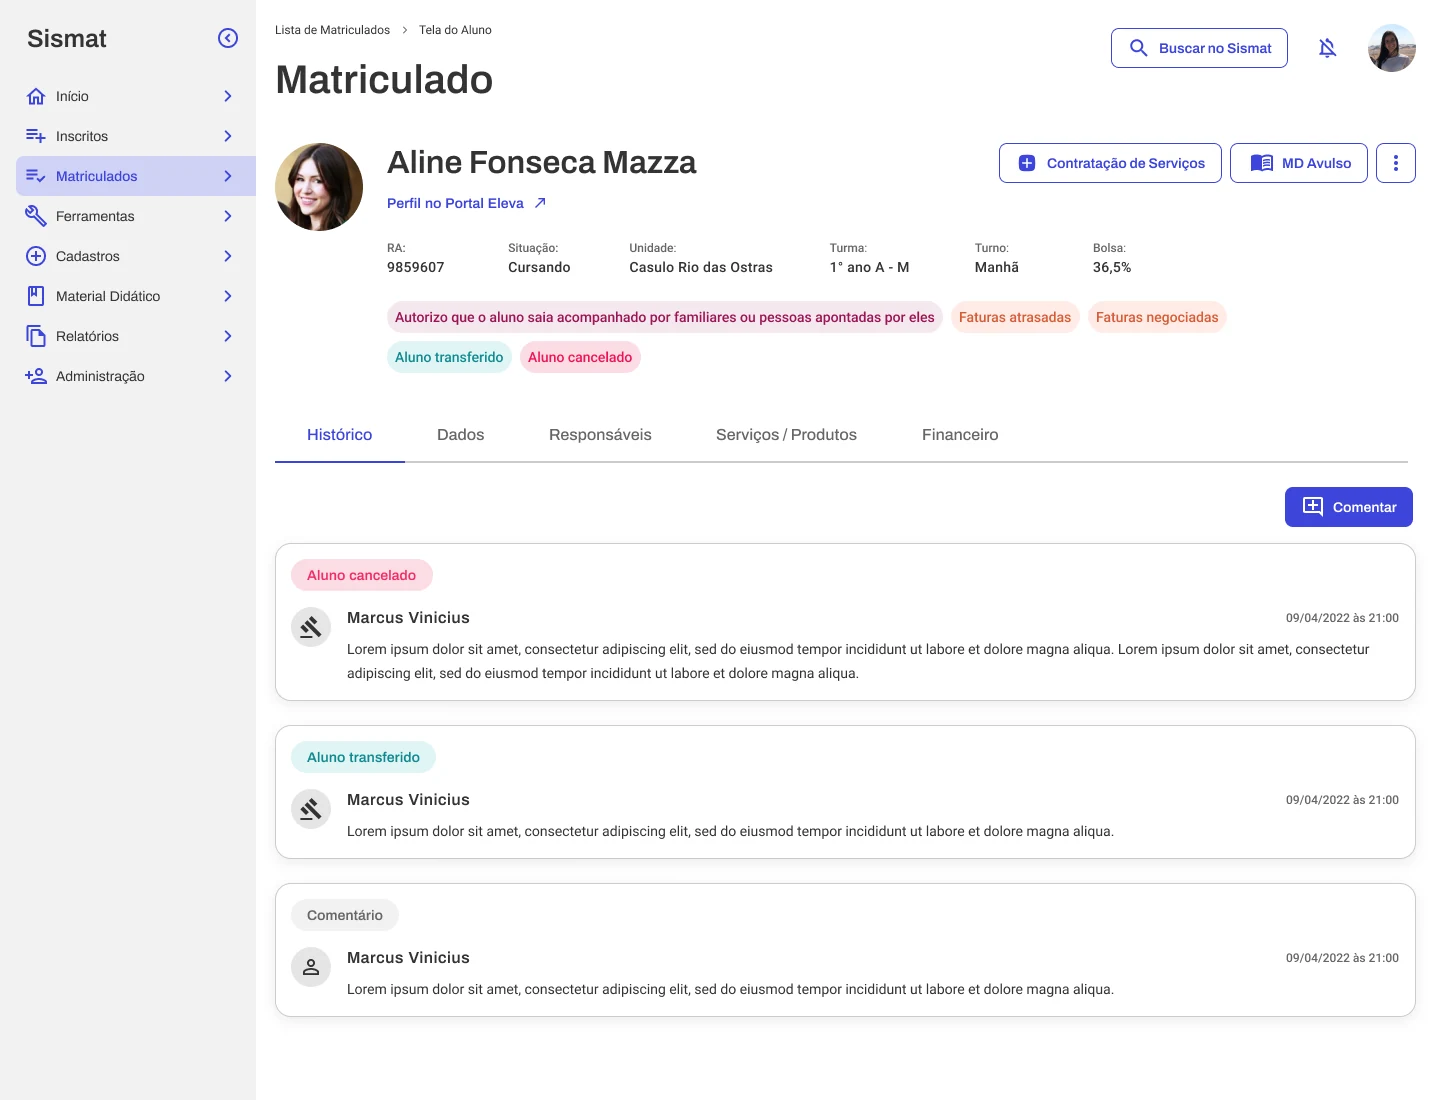Click the Inscritos list-plus icon
Screen dimensions: 1440x1100
pos(36,136)
